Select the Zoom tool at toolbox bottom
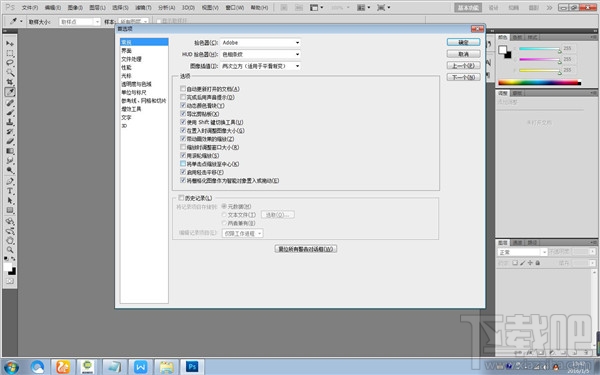 (x=10, y=250)
